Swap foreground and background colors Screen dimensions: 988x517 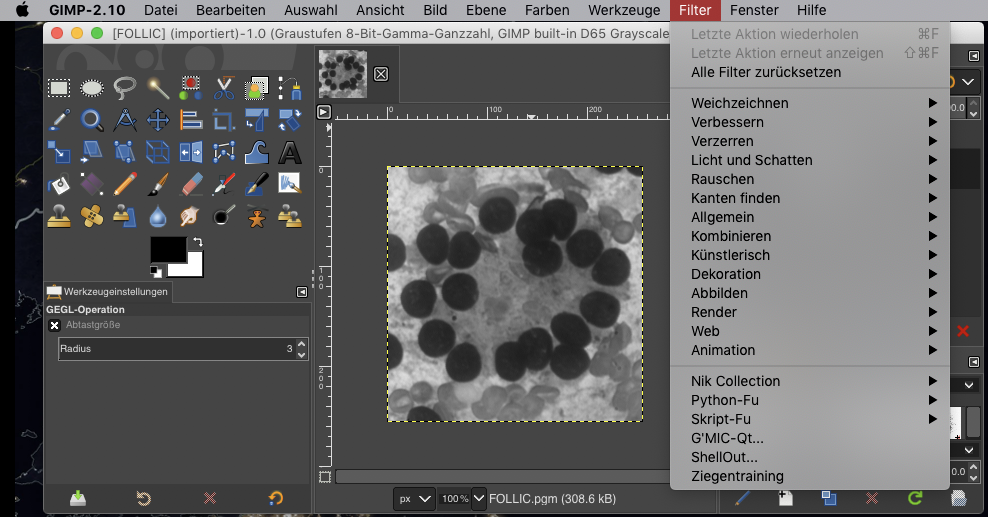pyautogui.click(x=198, y=241)
